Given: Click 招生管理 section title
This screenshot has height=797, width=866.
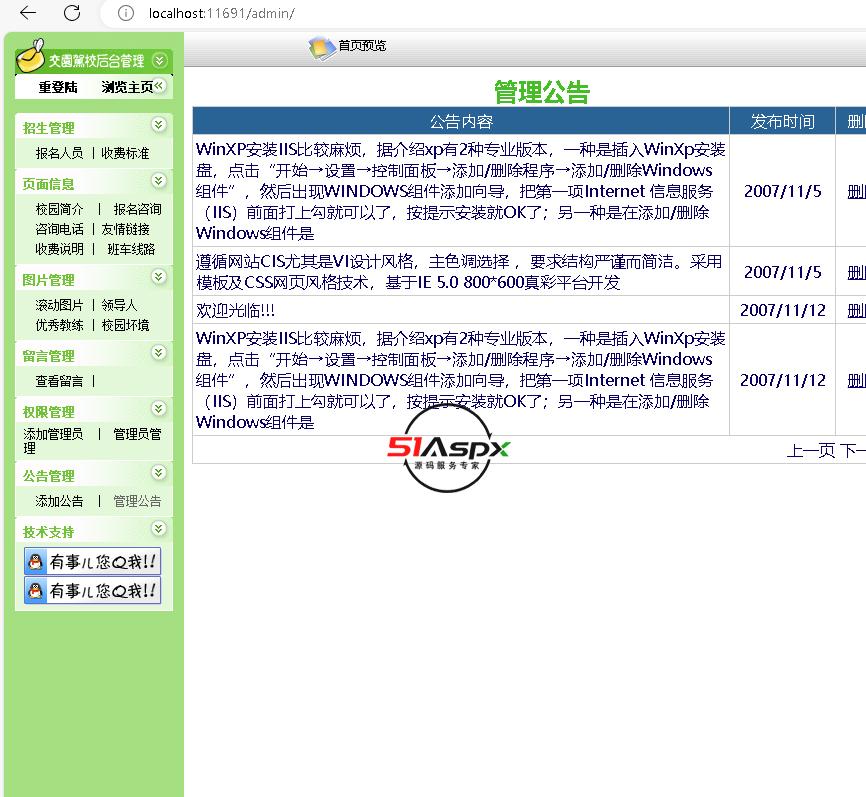Looking at the screenshot, I should [x=49, y=128].
